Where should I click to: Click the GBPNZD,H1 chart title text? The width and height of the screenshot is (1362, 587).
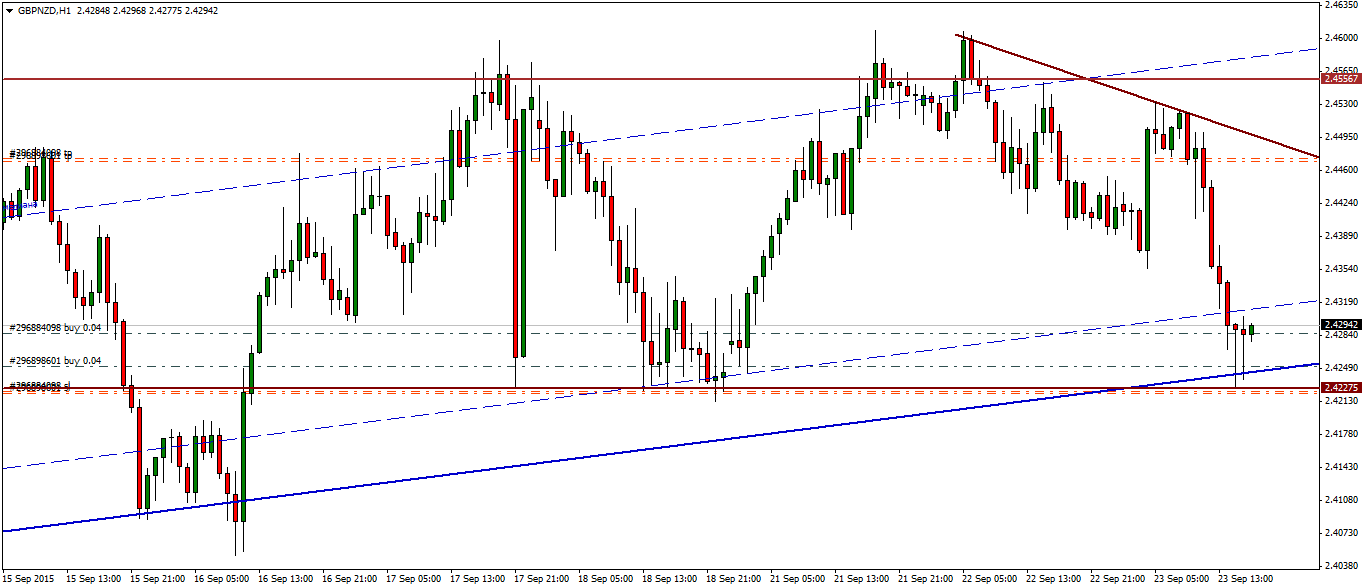(43, 10)
